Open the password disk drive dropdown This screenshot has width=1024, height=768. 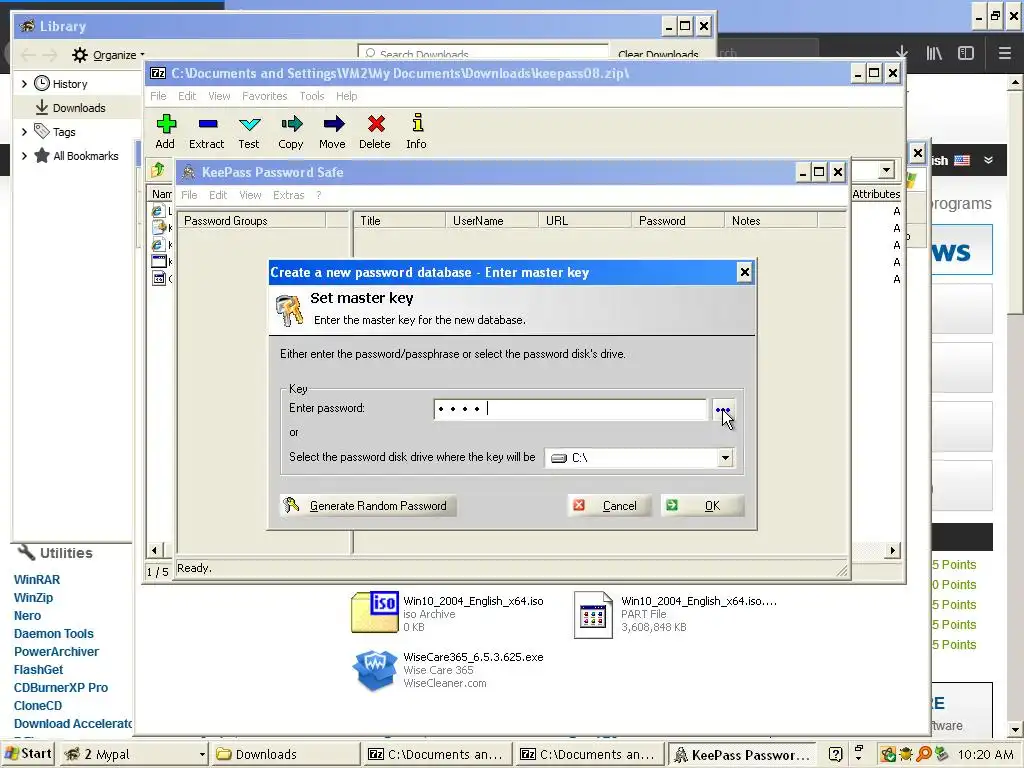(725, 458)
